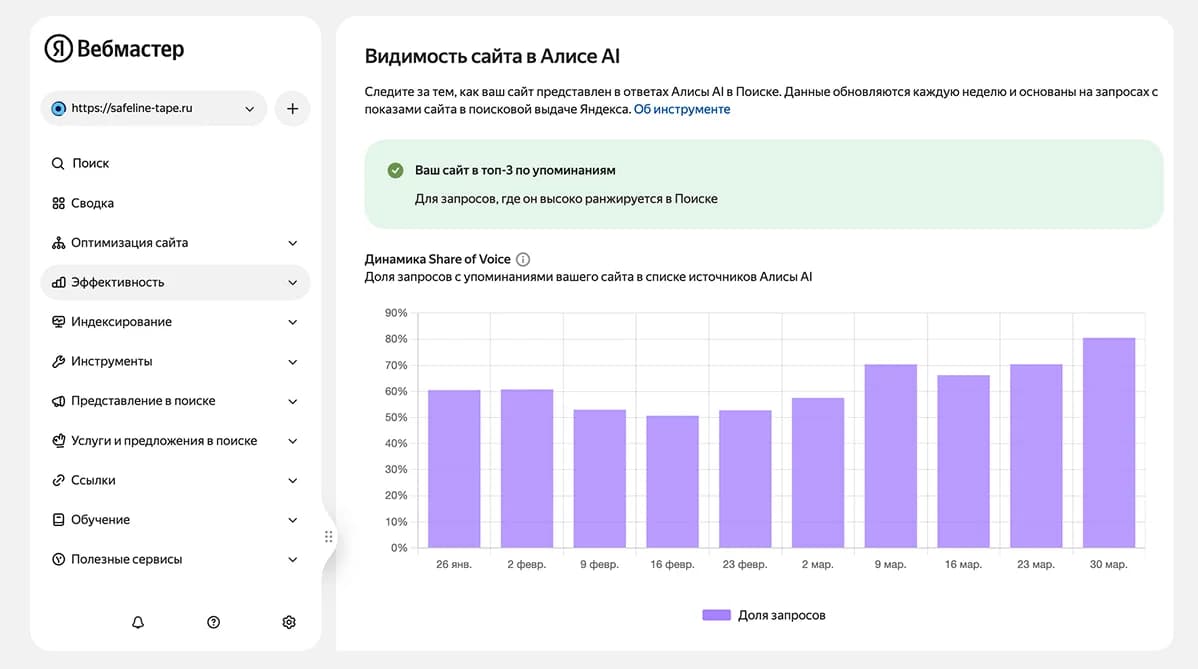Follow the Об инструменте link
This screenshot has width=1198, height=669.
click(682, 109)
